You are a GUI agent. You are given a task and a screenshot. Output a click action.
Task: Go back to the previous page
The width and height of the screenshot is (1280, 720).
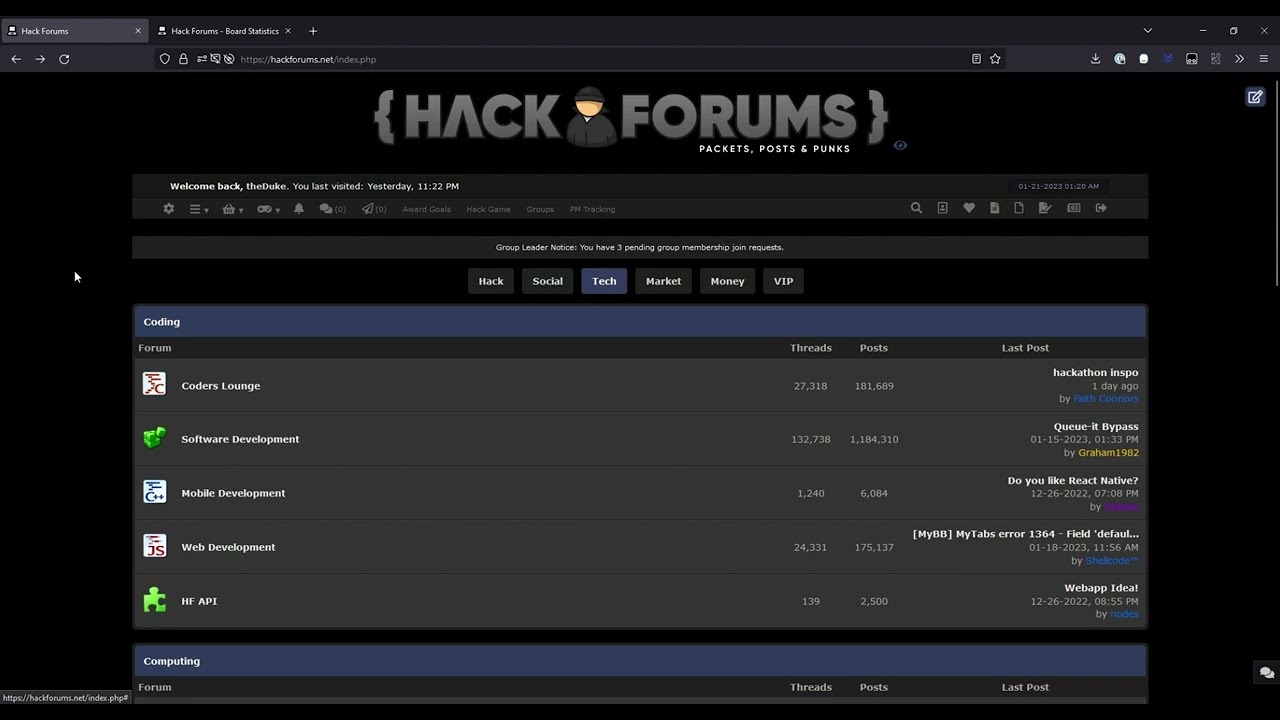coord(16,59)
